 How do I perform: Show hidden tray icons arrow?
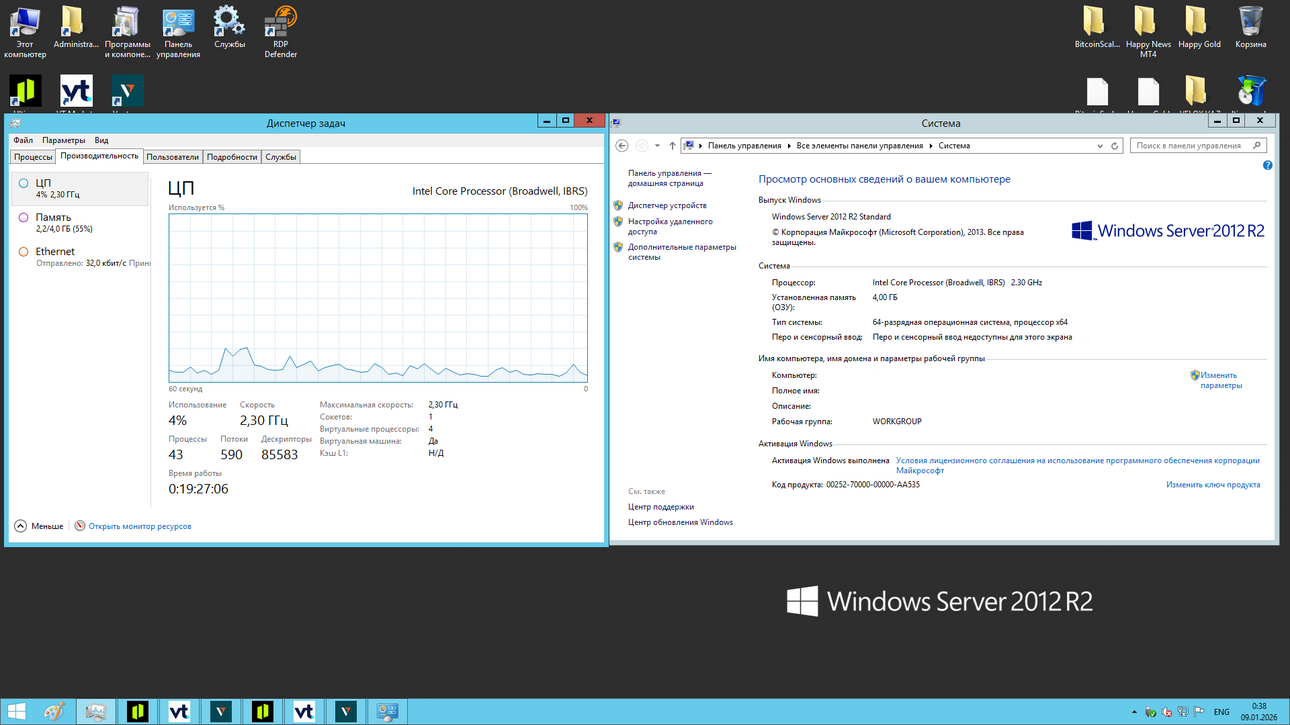click(1134, 712)
